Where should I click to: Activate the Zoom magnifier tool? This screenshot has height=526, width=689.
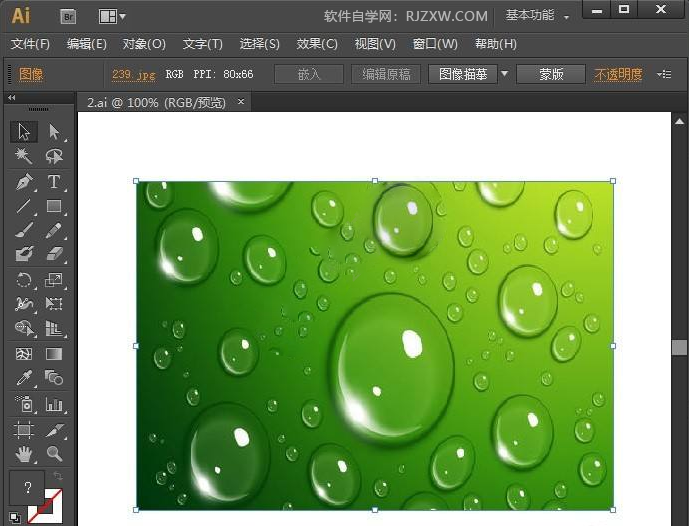[54, 453]
